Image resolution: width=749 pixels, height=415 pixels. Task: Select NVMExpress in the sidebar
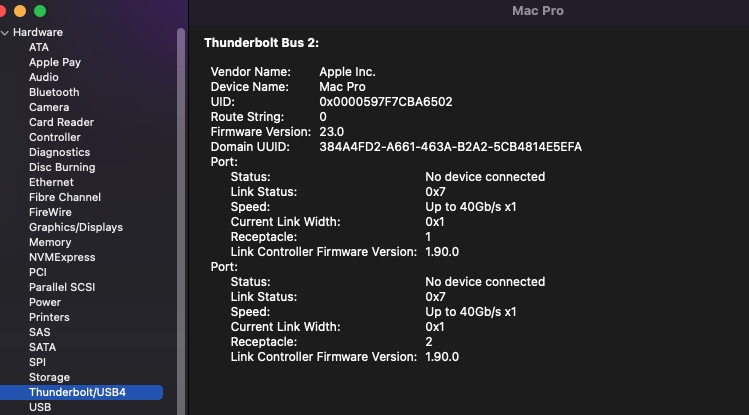[x=62, y=257]
